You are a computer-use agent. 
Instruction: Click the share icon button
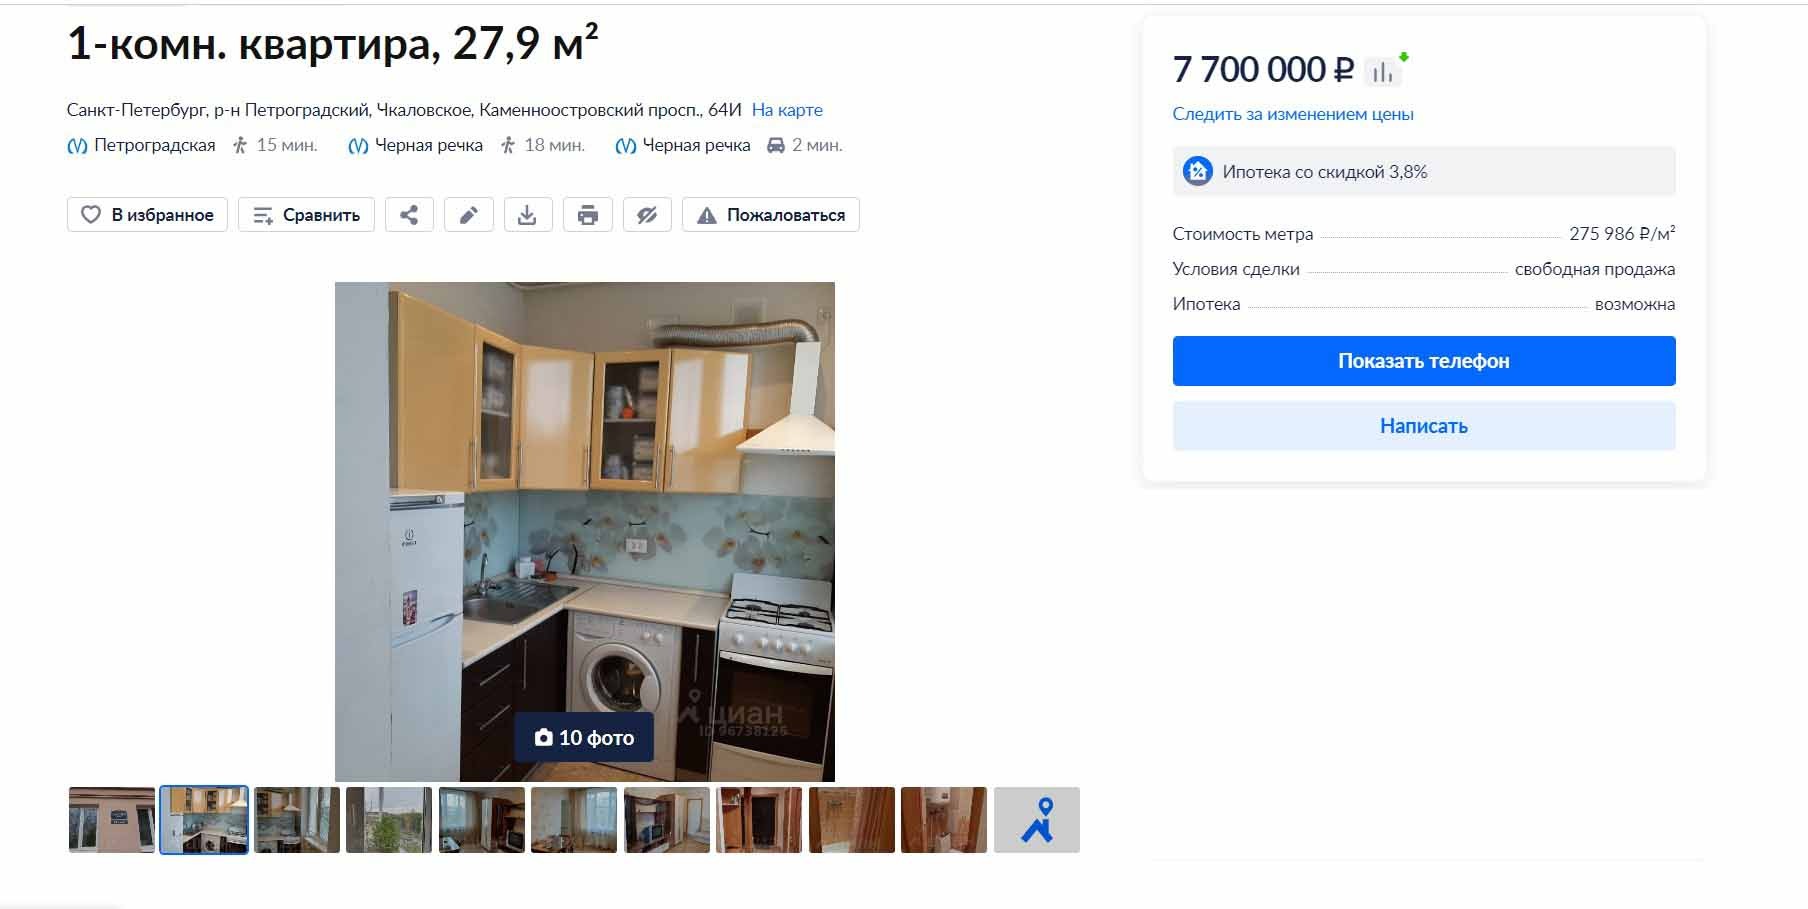click(x=409, y=215)
